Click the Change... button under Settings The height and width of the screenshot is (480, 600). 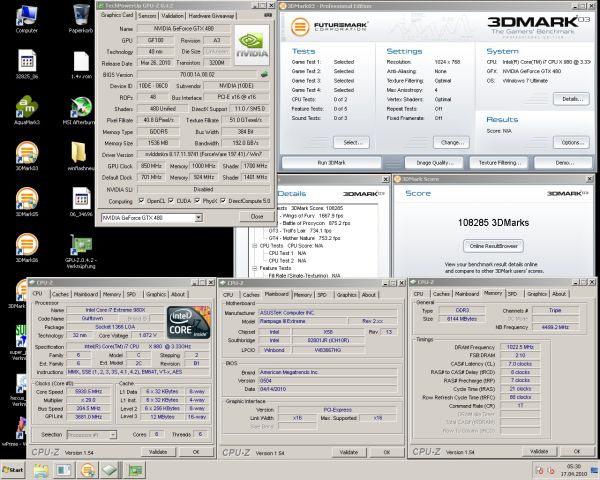tap(452, 142)
